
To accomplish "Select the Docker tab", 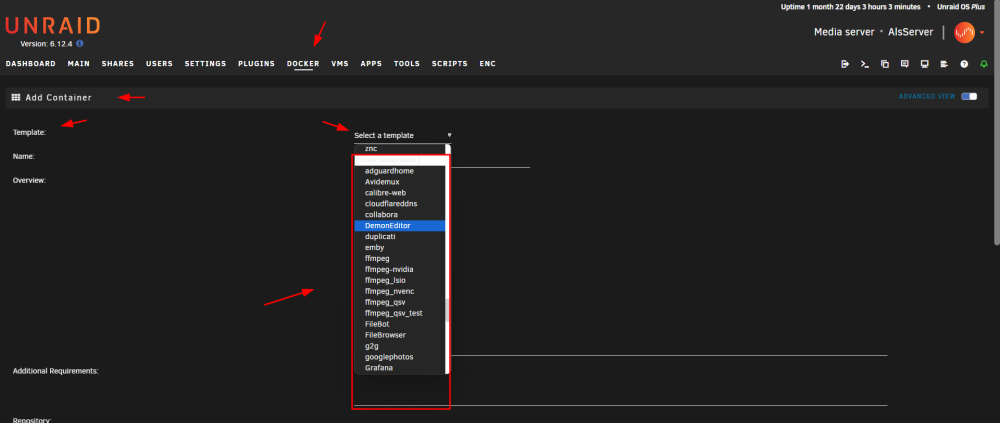I will point(303,64).
